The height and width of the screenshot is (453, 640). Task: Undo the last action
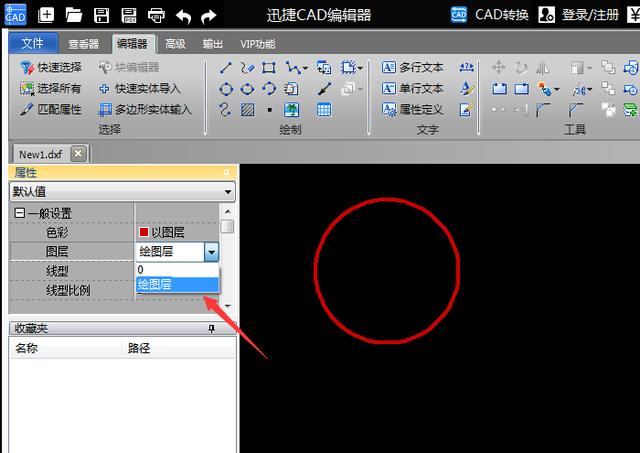[183, 16]
